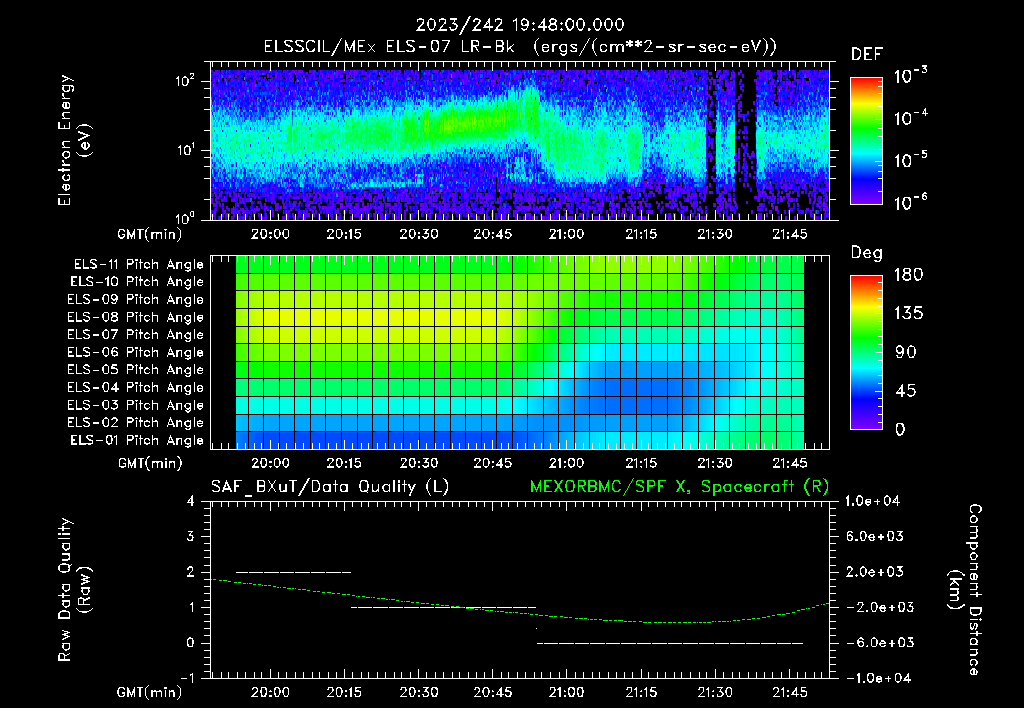This screenshot has width=1024, height=708.
Task: Click the 20:30 label under the pitch angle panel
Action: click(419, 464)
